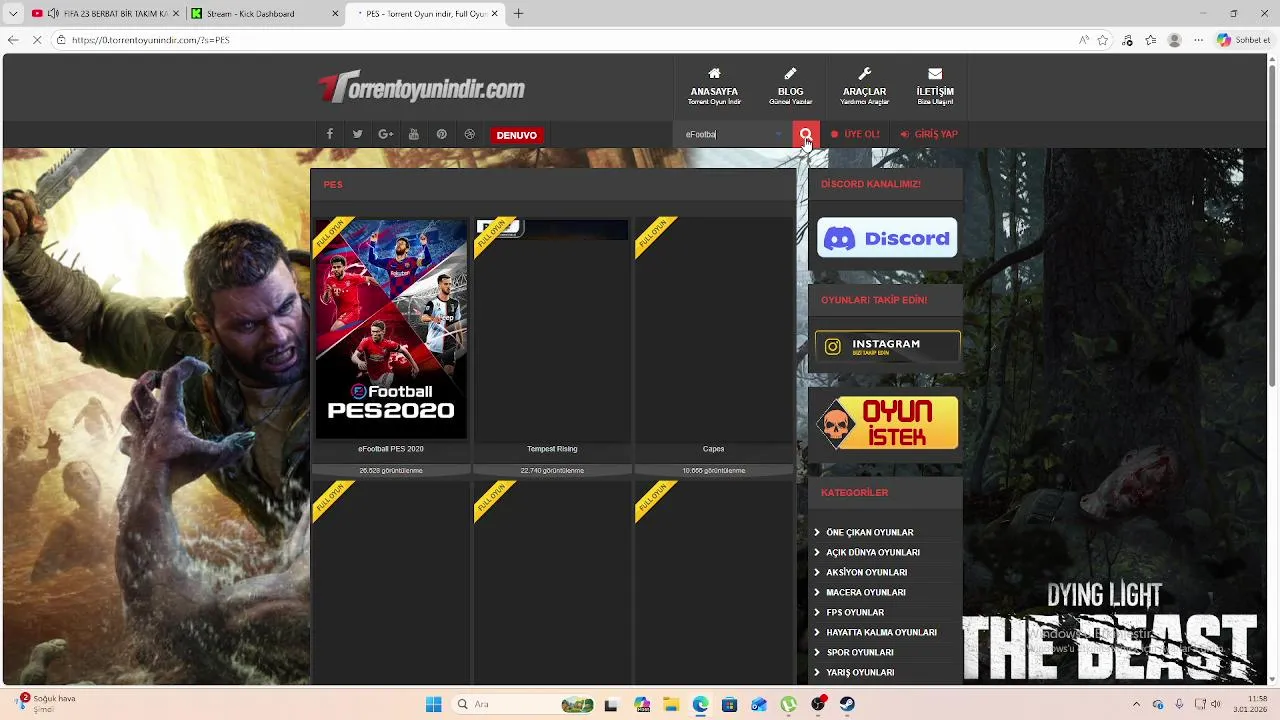This screenshot has width=1280, height=720.
Task: Open the Facebook social icon
Action: (329, 134)
